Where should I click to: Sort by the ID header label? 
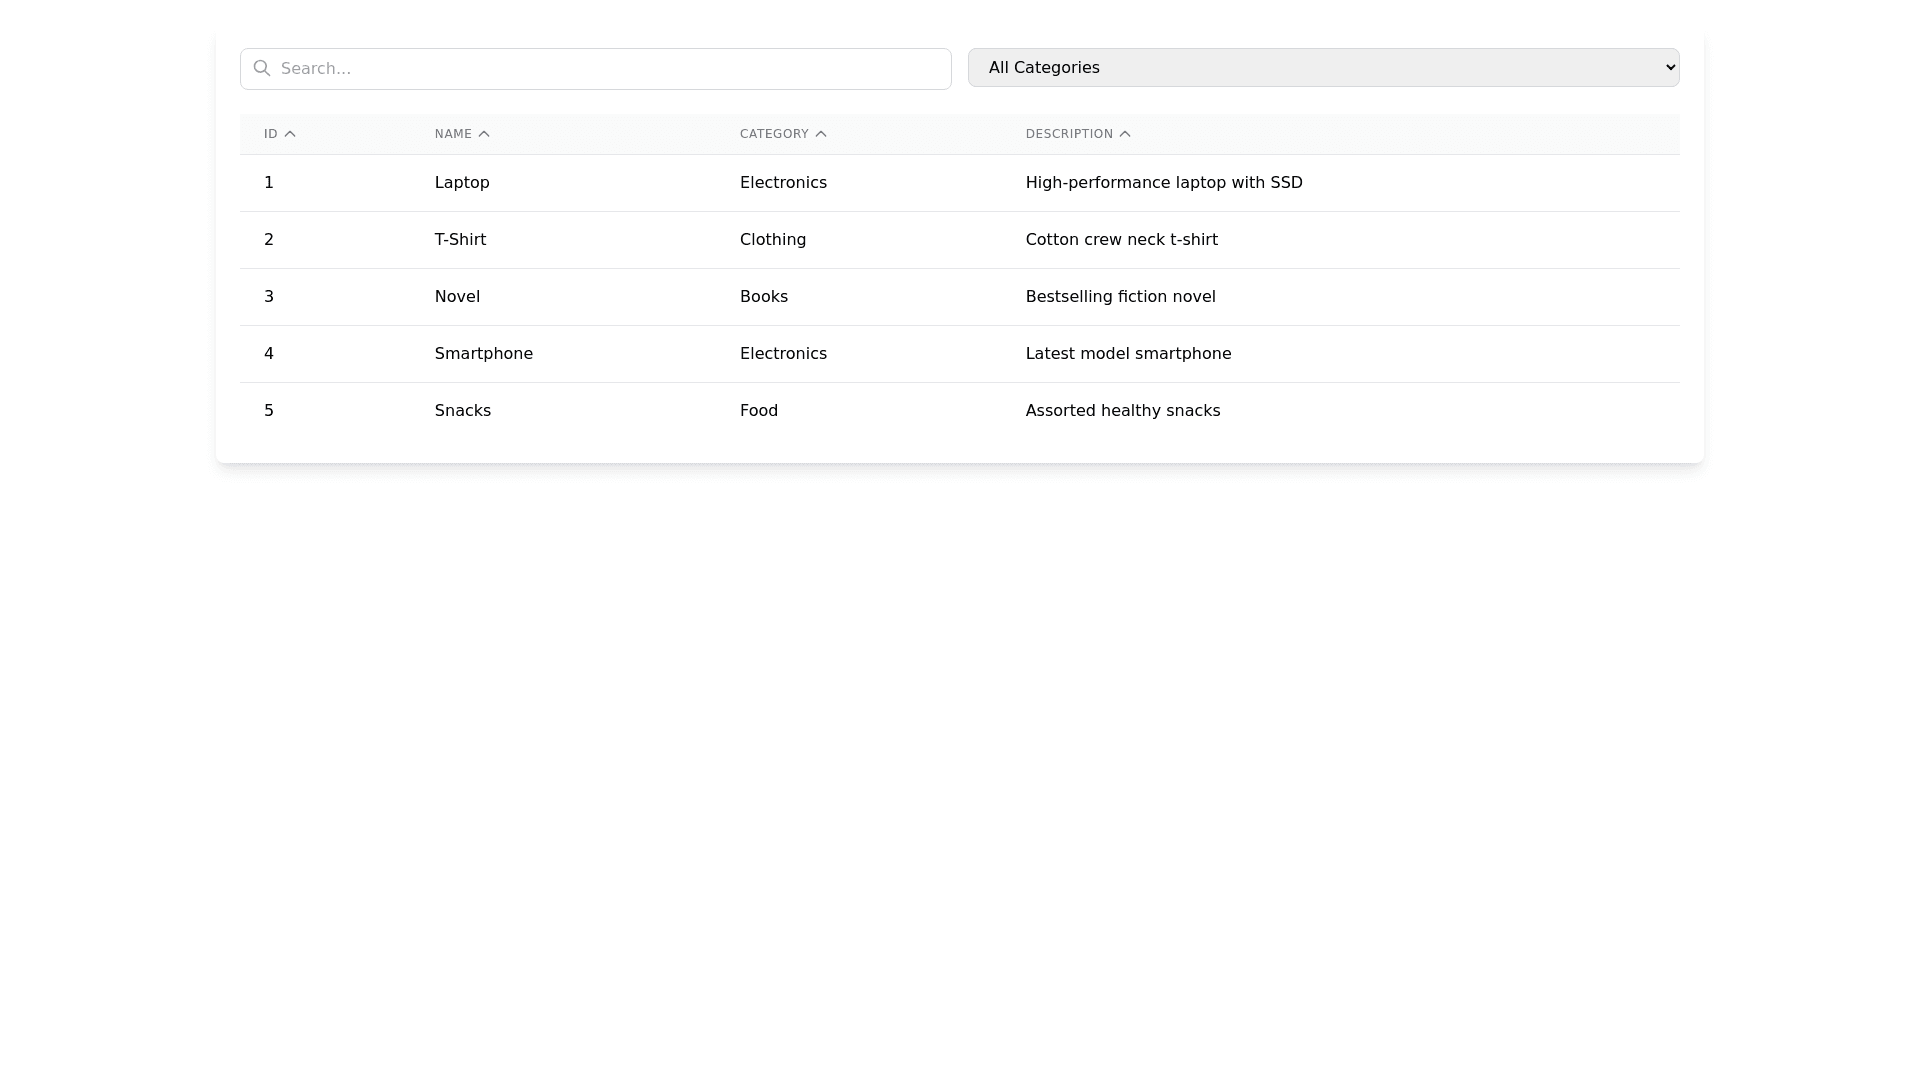tap(270, 134)
